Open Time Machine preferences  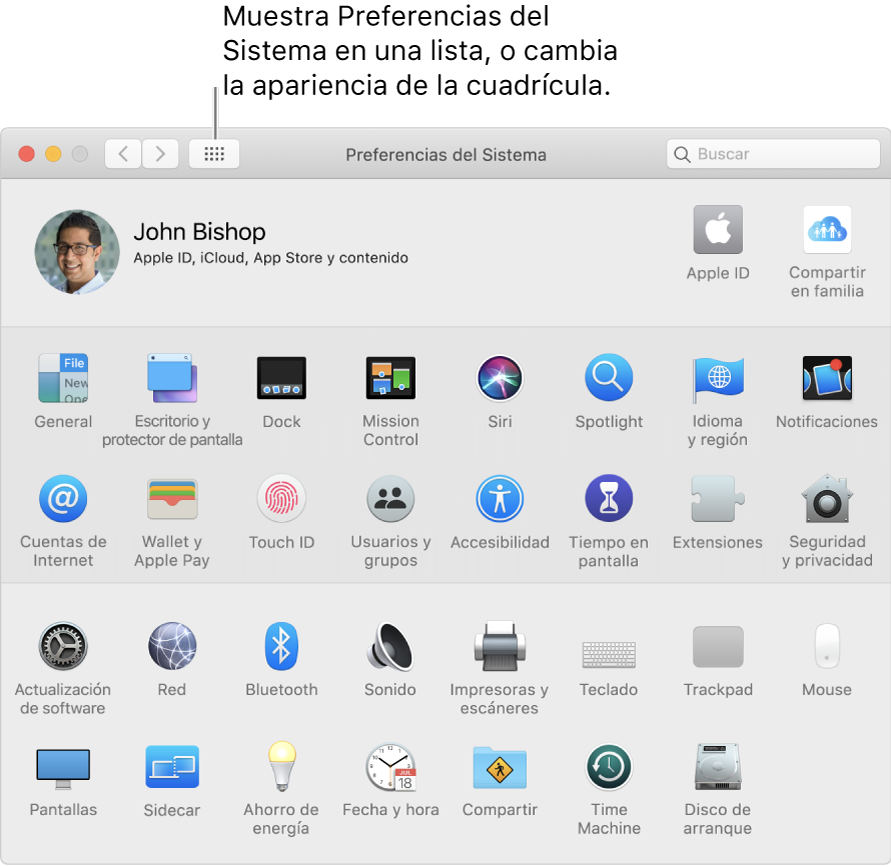click(609, 767)
